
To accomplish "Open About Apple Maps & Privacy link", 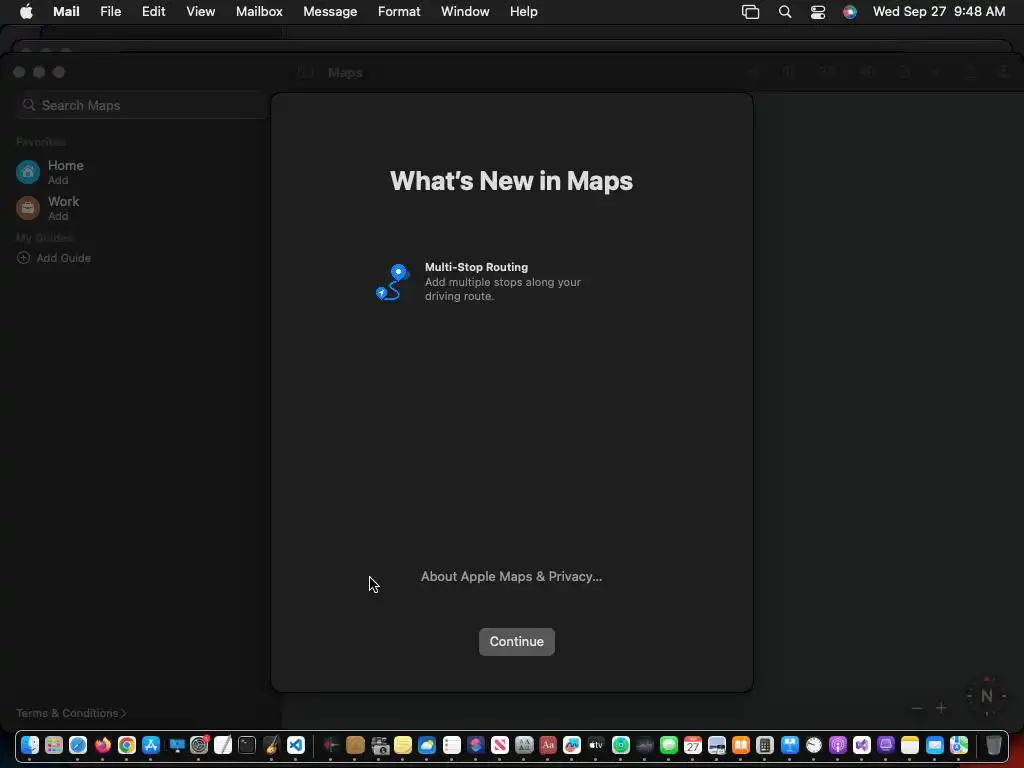I will click(511, 576).
